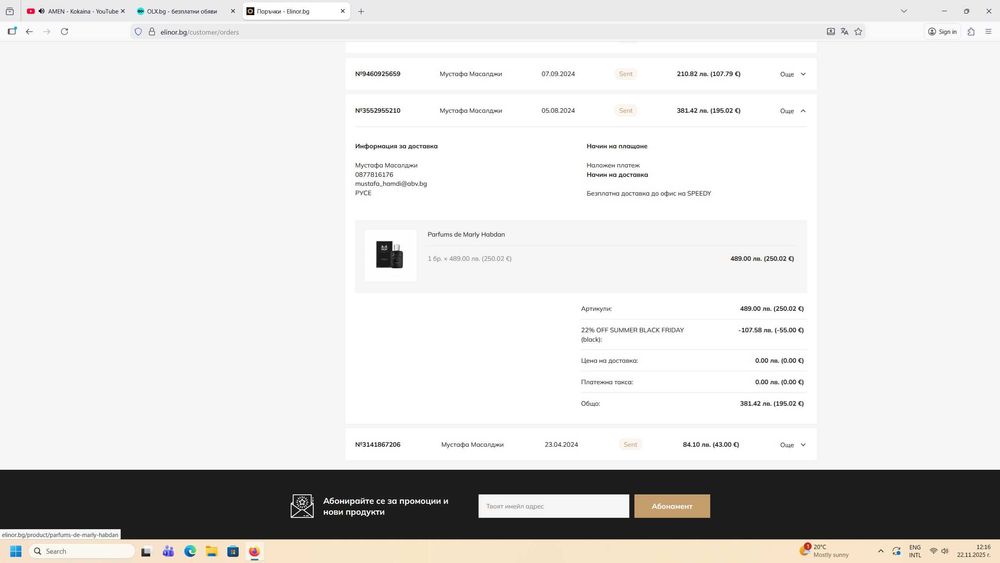The height and width of the screenshot is (563, 1000).
Task: Open Firefox hamburger menu
Action: pyautogui.click(x=988, y=31)
